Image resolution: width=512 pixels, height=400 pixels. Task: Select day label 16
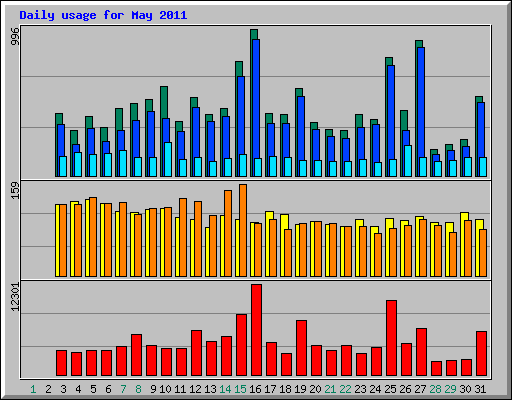click(255, 389)
